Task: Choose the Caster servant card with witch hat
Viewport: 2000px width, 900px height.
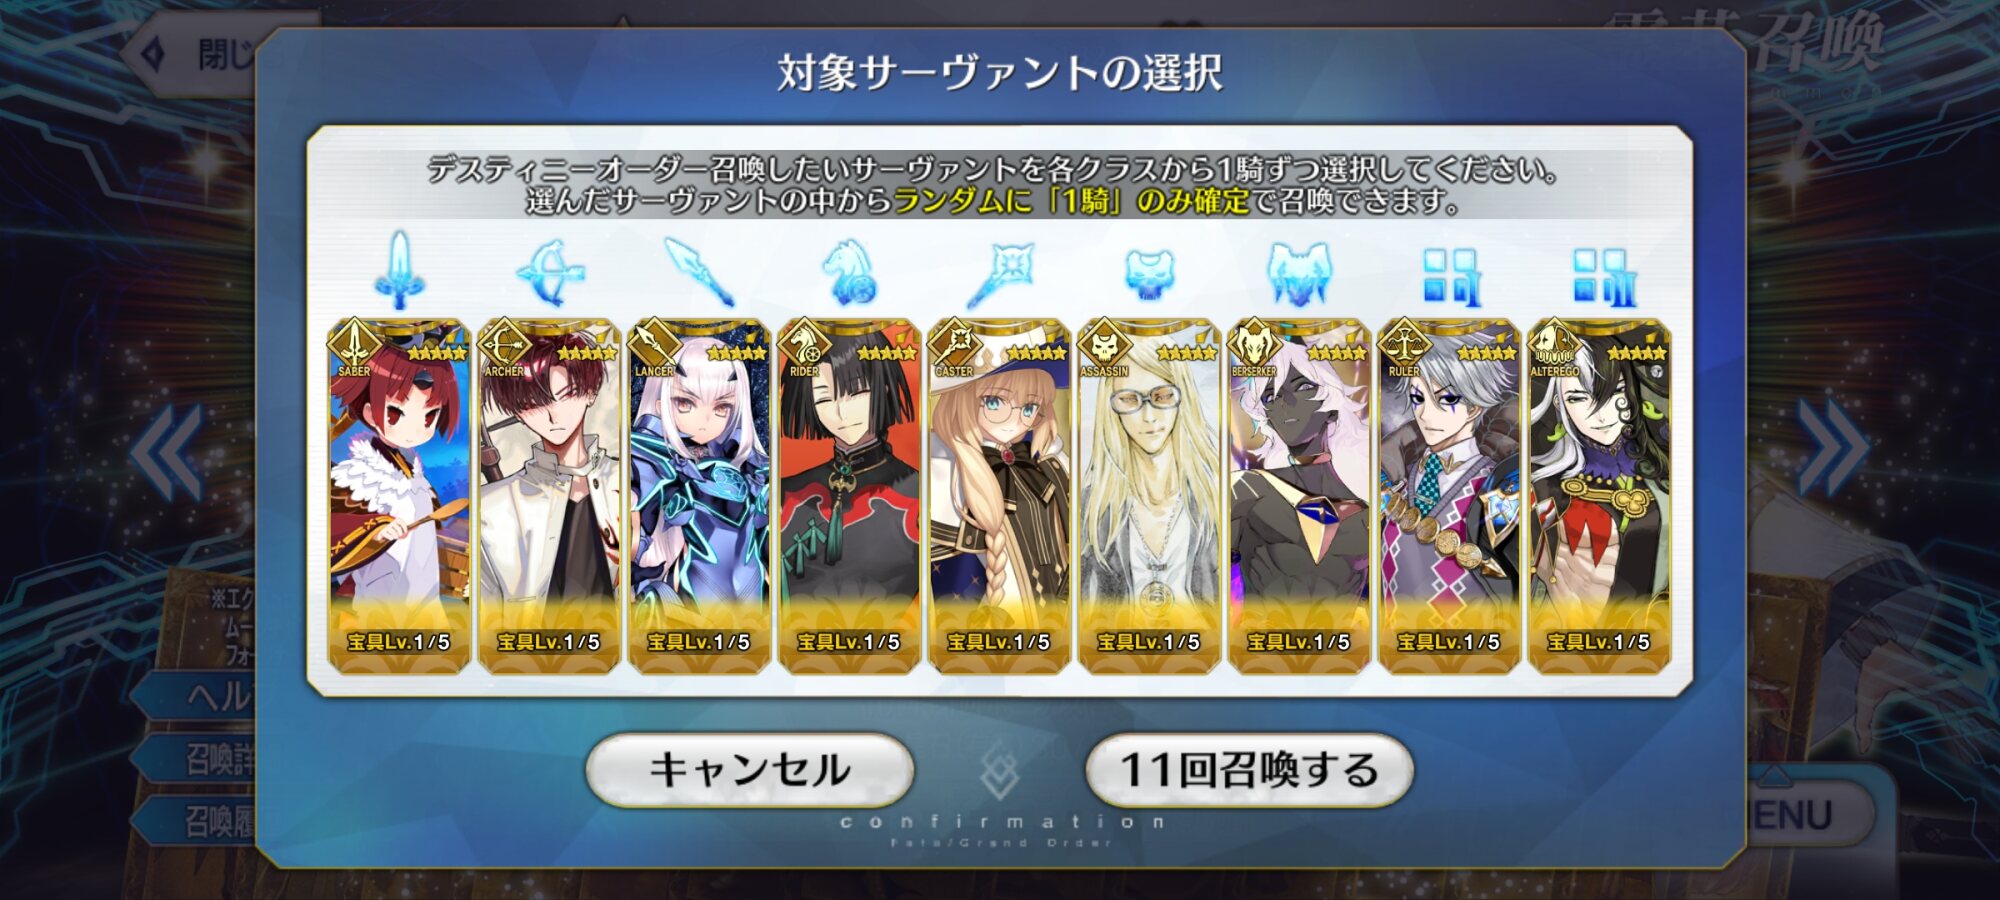Action: coord(999,496)
